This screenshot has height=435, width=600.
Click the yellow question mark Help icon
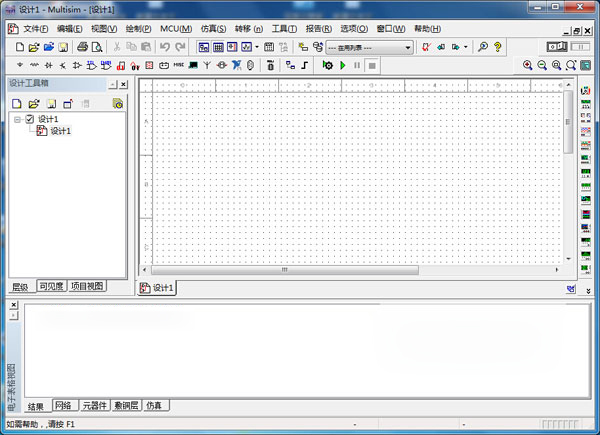click(x=497, y=47)
